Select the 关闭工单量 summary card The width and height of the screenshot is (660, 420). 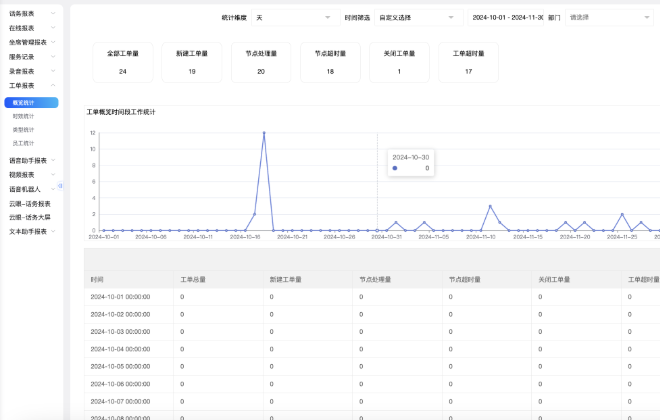point(399,63)
